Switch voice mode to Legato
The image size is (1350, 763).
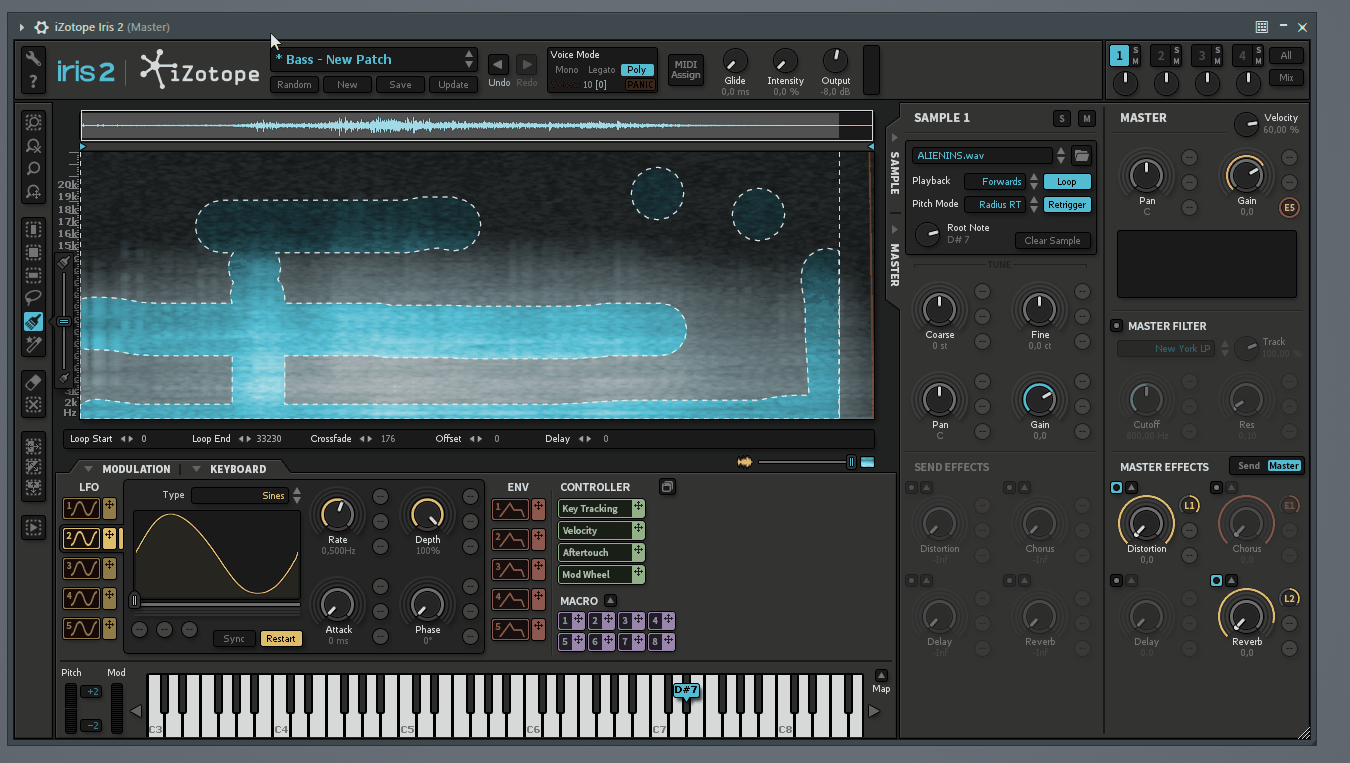[602, 70]
